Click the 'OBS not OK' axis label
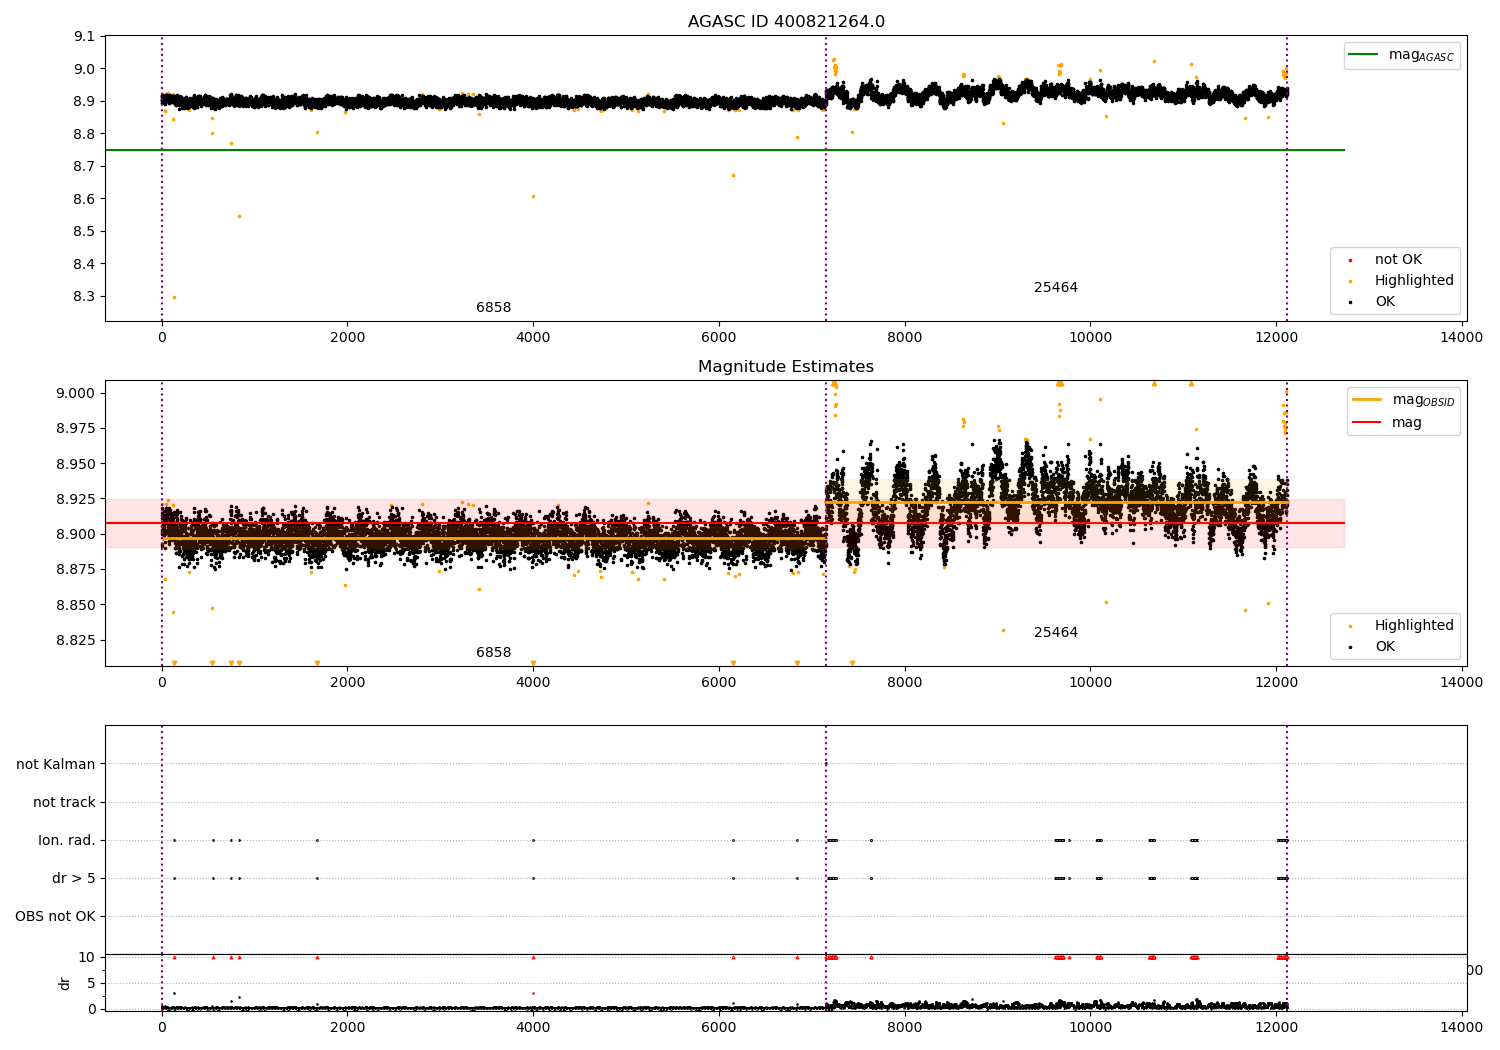The height and width of the screenshot is (1050, 1500). tap(55, 916)
